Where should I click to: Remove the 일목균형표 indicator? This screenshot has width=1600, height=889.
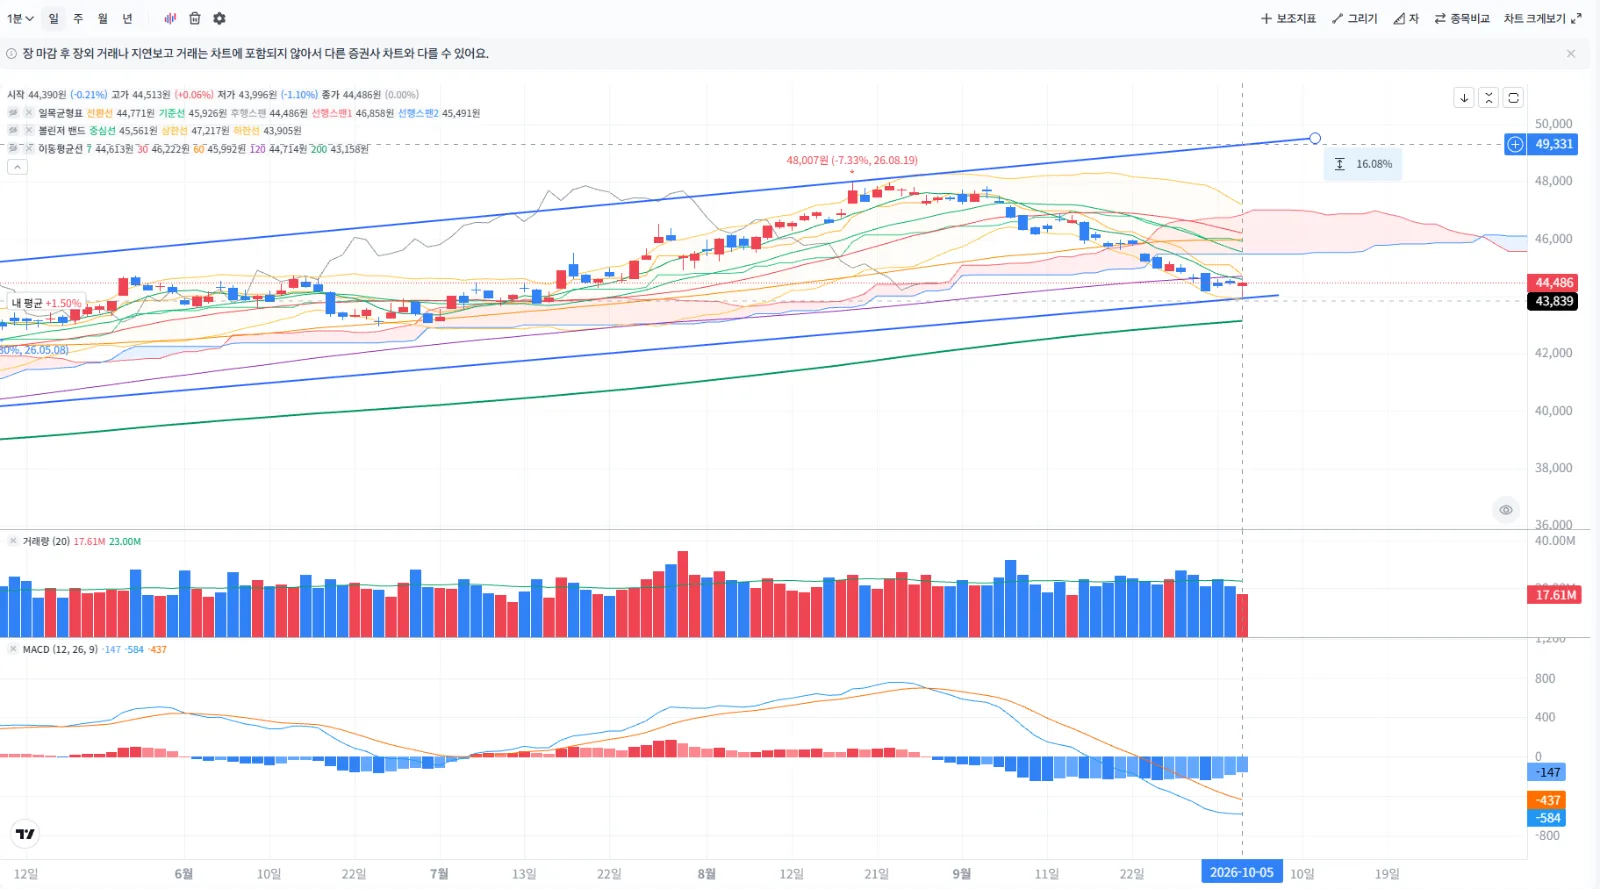(x=29, y=113)
